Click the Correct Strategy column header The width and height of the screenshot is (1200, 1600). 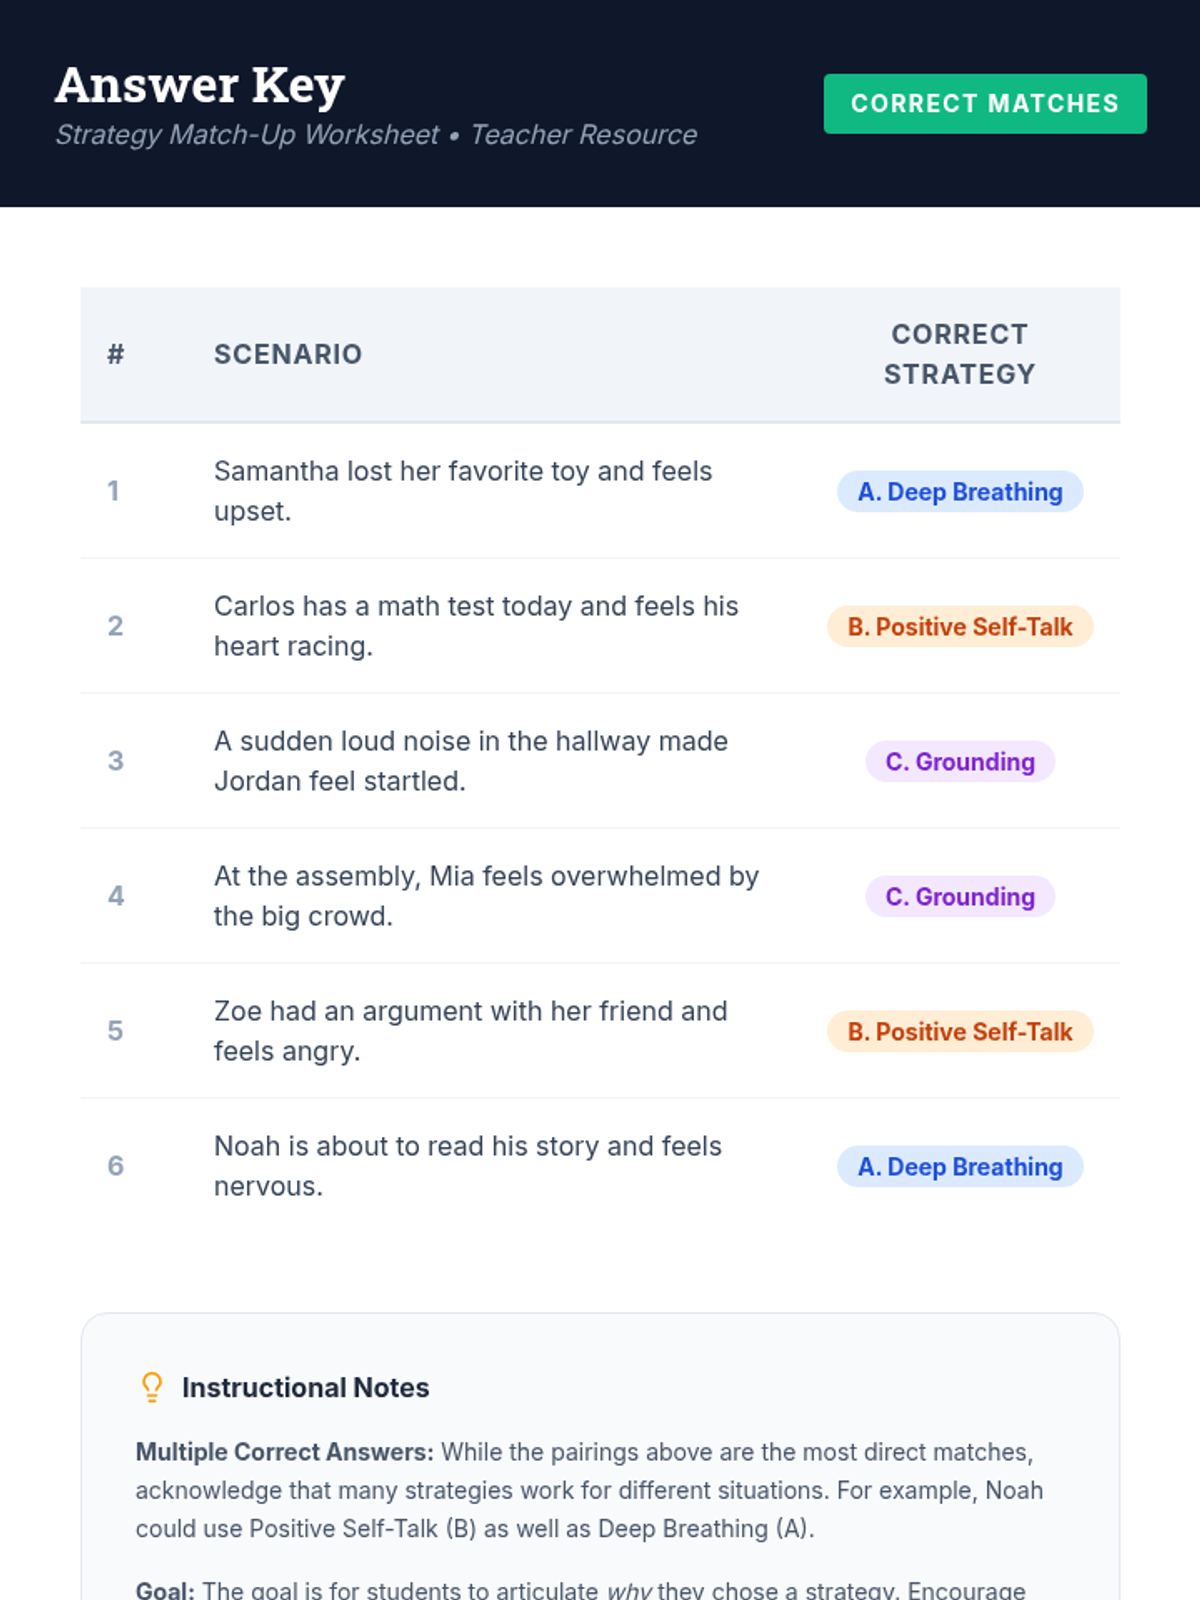(959, 354)
